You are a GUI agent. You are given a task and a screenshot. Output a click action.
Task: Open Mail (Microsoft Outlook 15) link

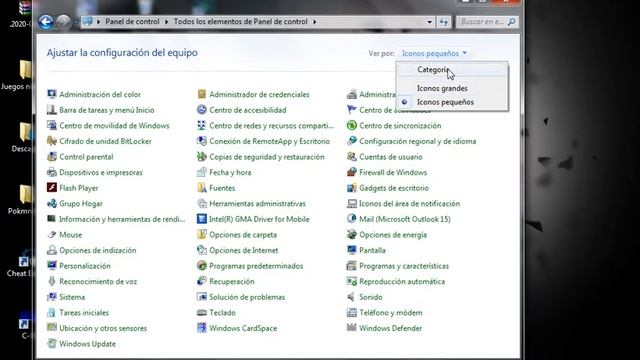[404, 219]
